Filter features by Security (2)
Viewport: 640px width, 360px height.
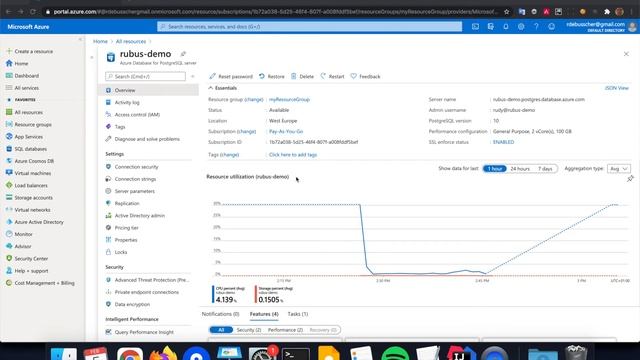pyautogui.click(x=249, y=330)
